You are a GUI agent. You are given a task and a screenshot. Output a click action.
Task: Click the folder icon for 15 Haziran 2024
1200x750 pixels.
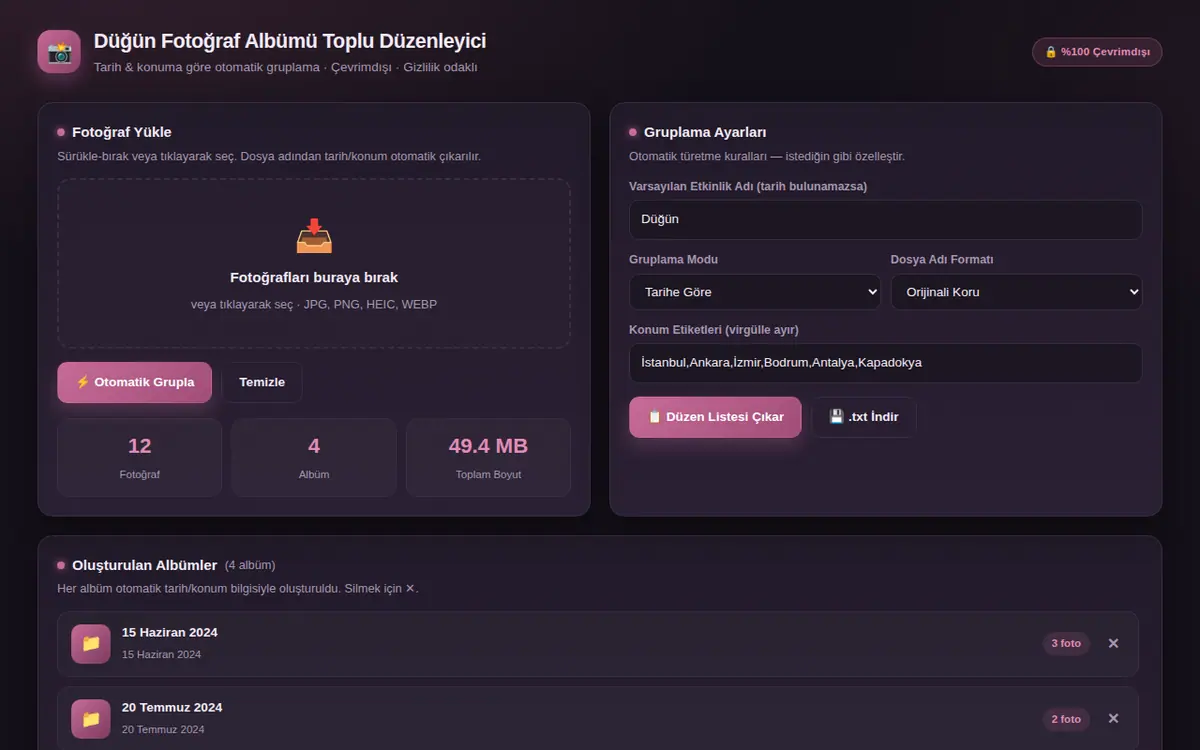point(91,643)
